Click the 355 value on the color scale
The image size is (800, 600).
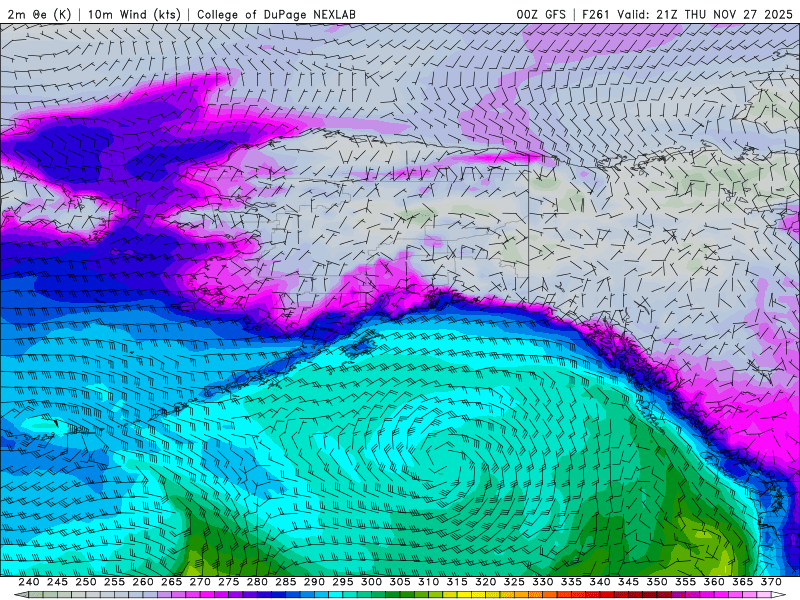pos(686,582)
